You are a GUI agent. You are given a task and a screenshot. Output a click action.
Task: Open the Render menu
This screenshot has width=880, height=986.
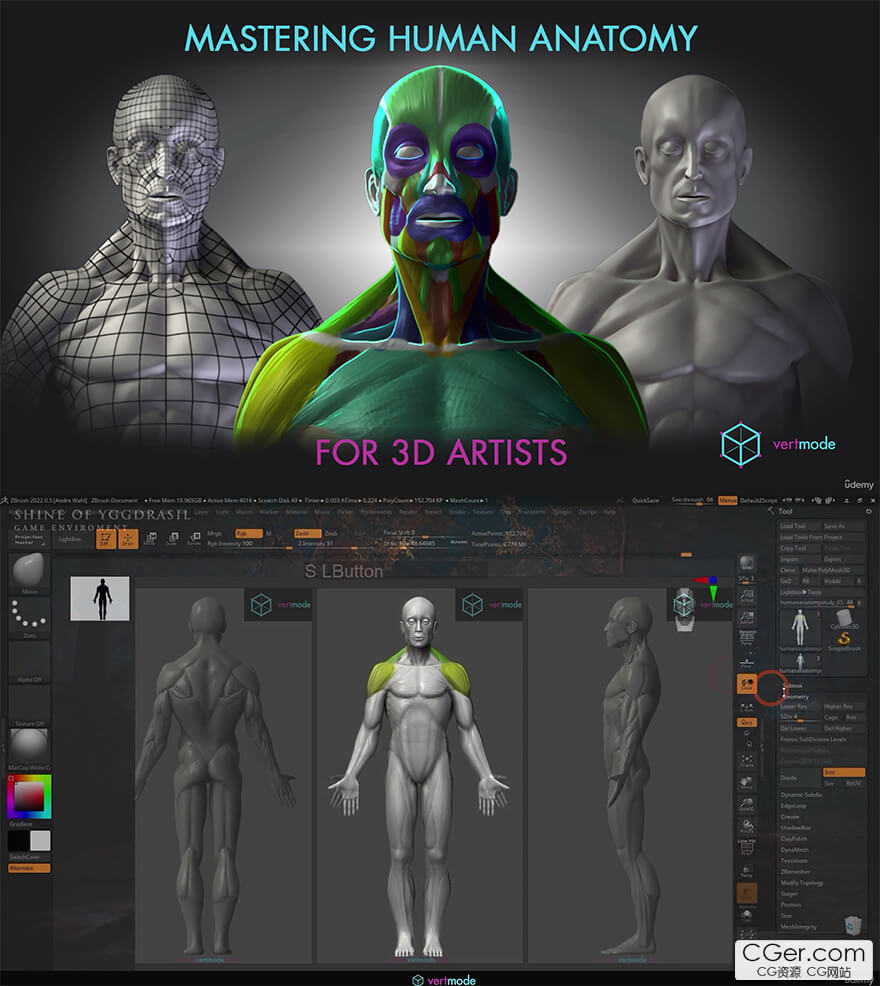click(408, 512)
